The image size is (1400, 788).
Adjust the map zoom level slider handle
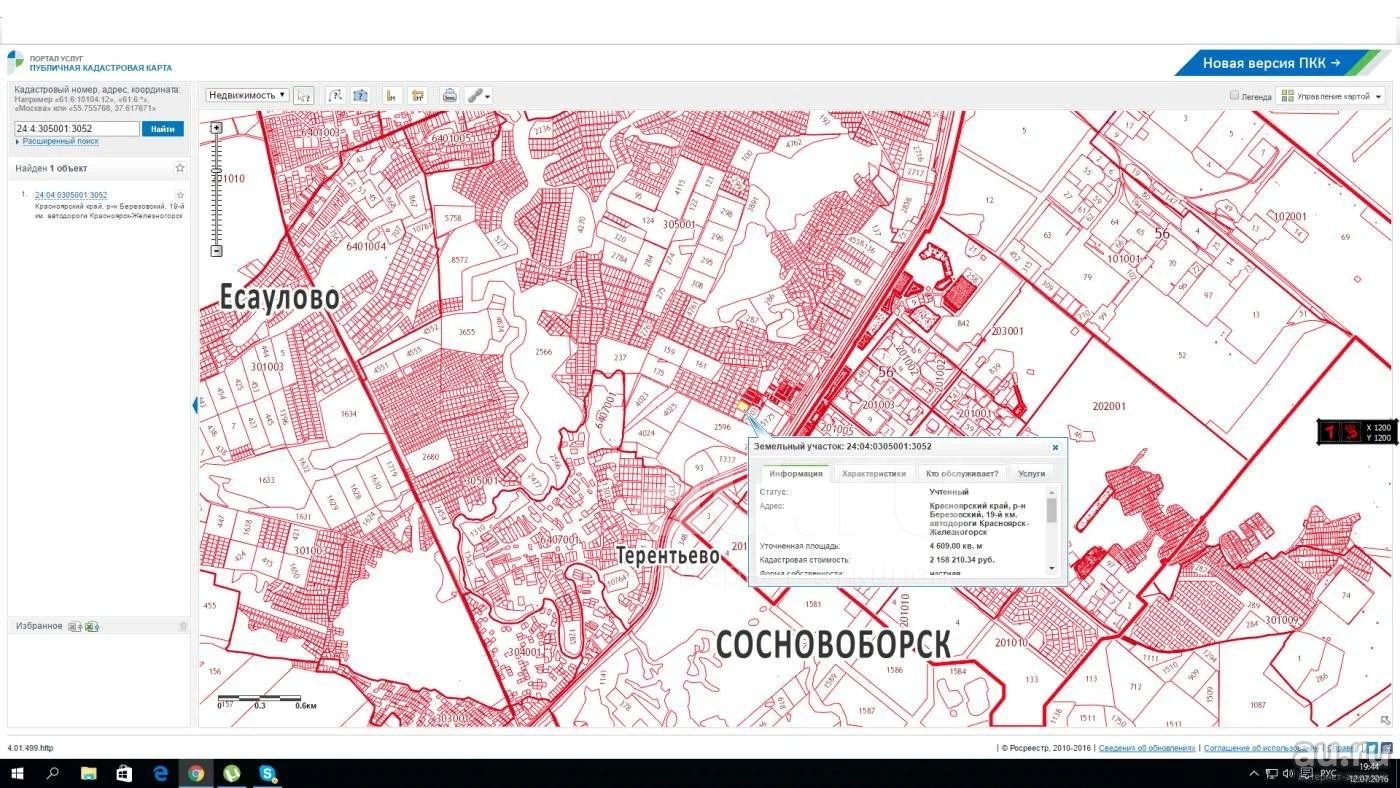(x=216, y=171)
